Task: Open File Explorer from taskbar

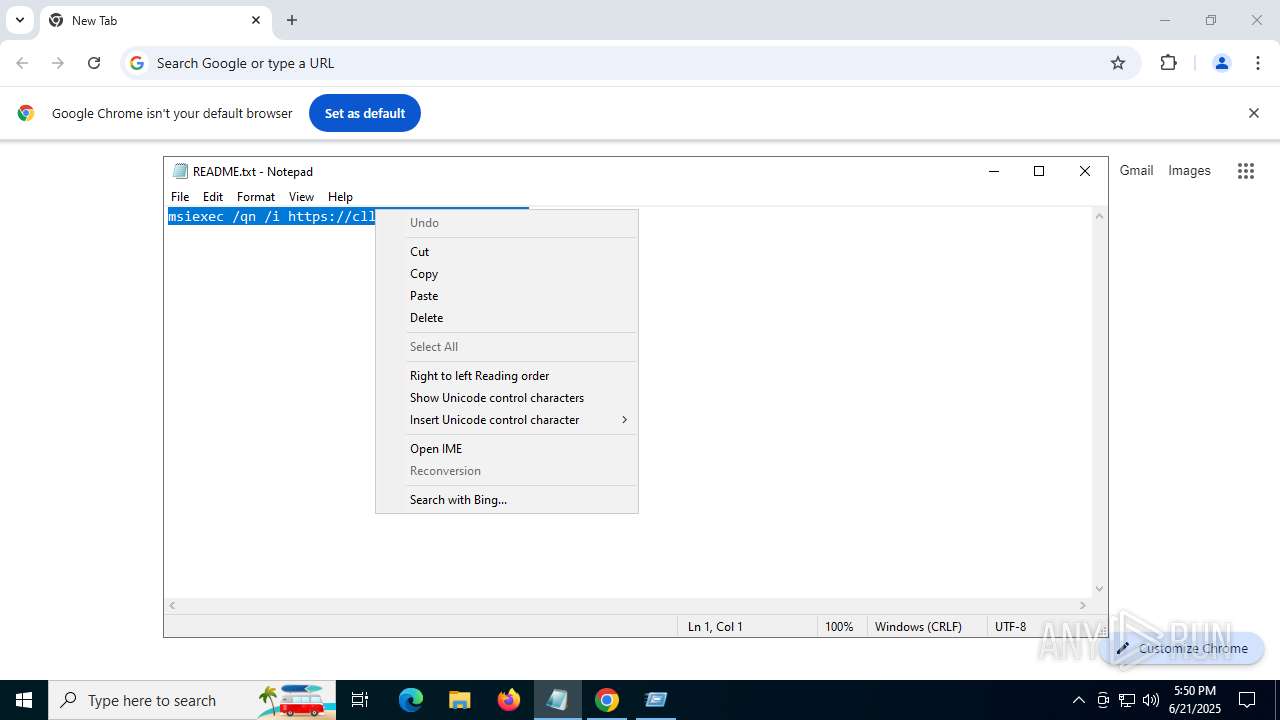Action: pos(459,700)
